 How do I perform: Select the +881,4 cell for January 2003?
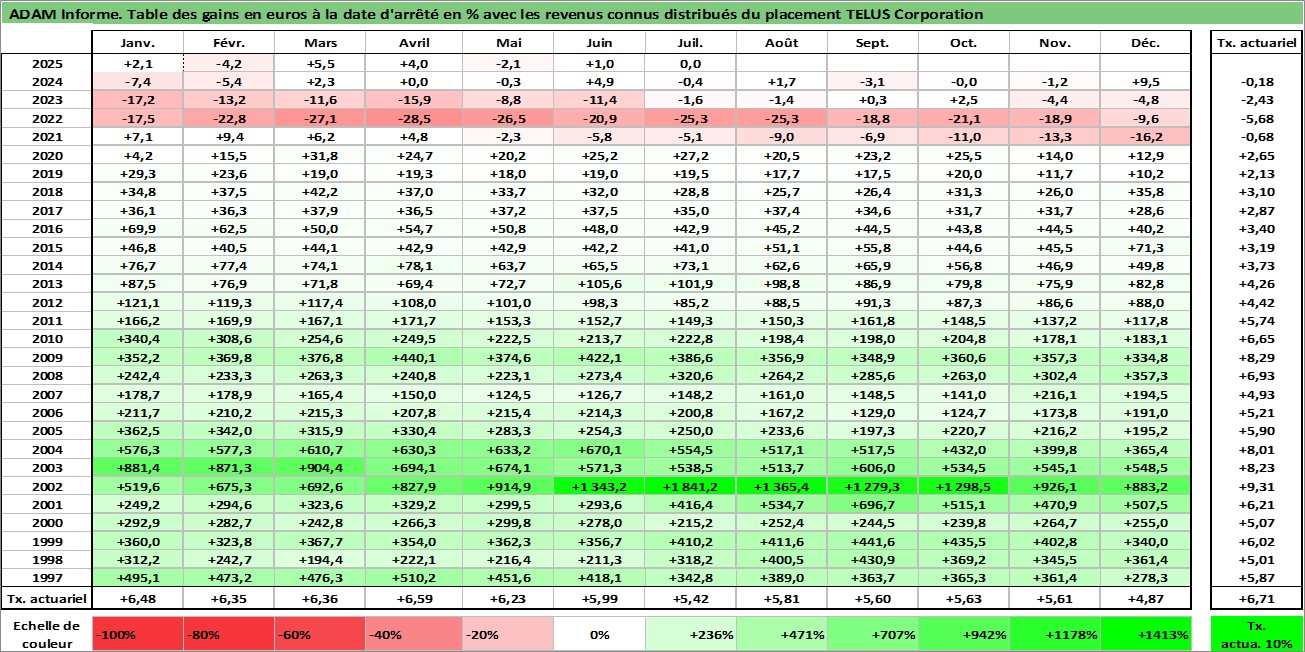(x=138, y=468)
